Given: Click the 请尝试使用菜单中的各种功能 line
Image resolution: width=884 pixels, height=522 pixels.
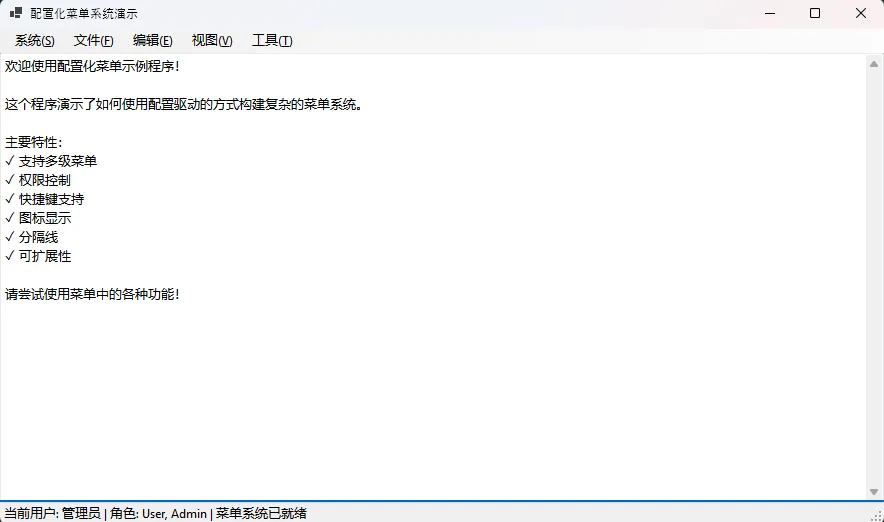Looking at the screenshot, I should (92, 294).
